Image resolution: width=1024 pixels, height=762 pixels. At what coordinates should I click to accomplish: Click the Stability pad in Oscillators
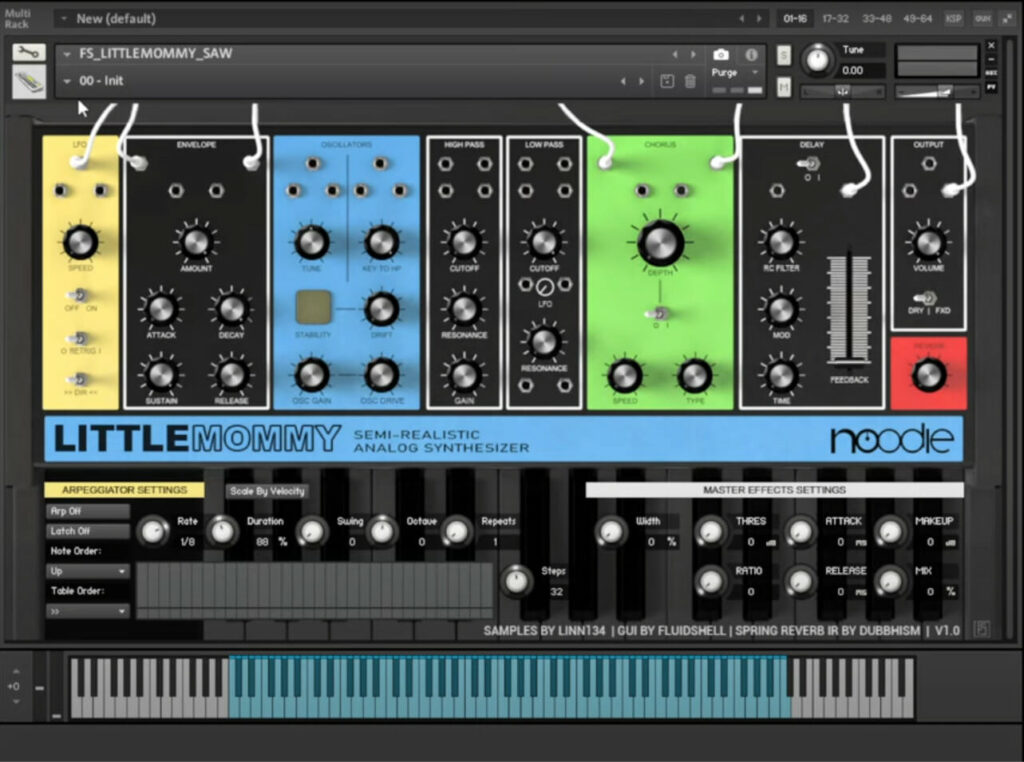point(313,309)
